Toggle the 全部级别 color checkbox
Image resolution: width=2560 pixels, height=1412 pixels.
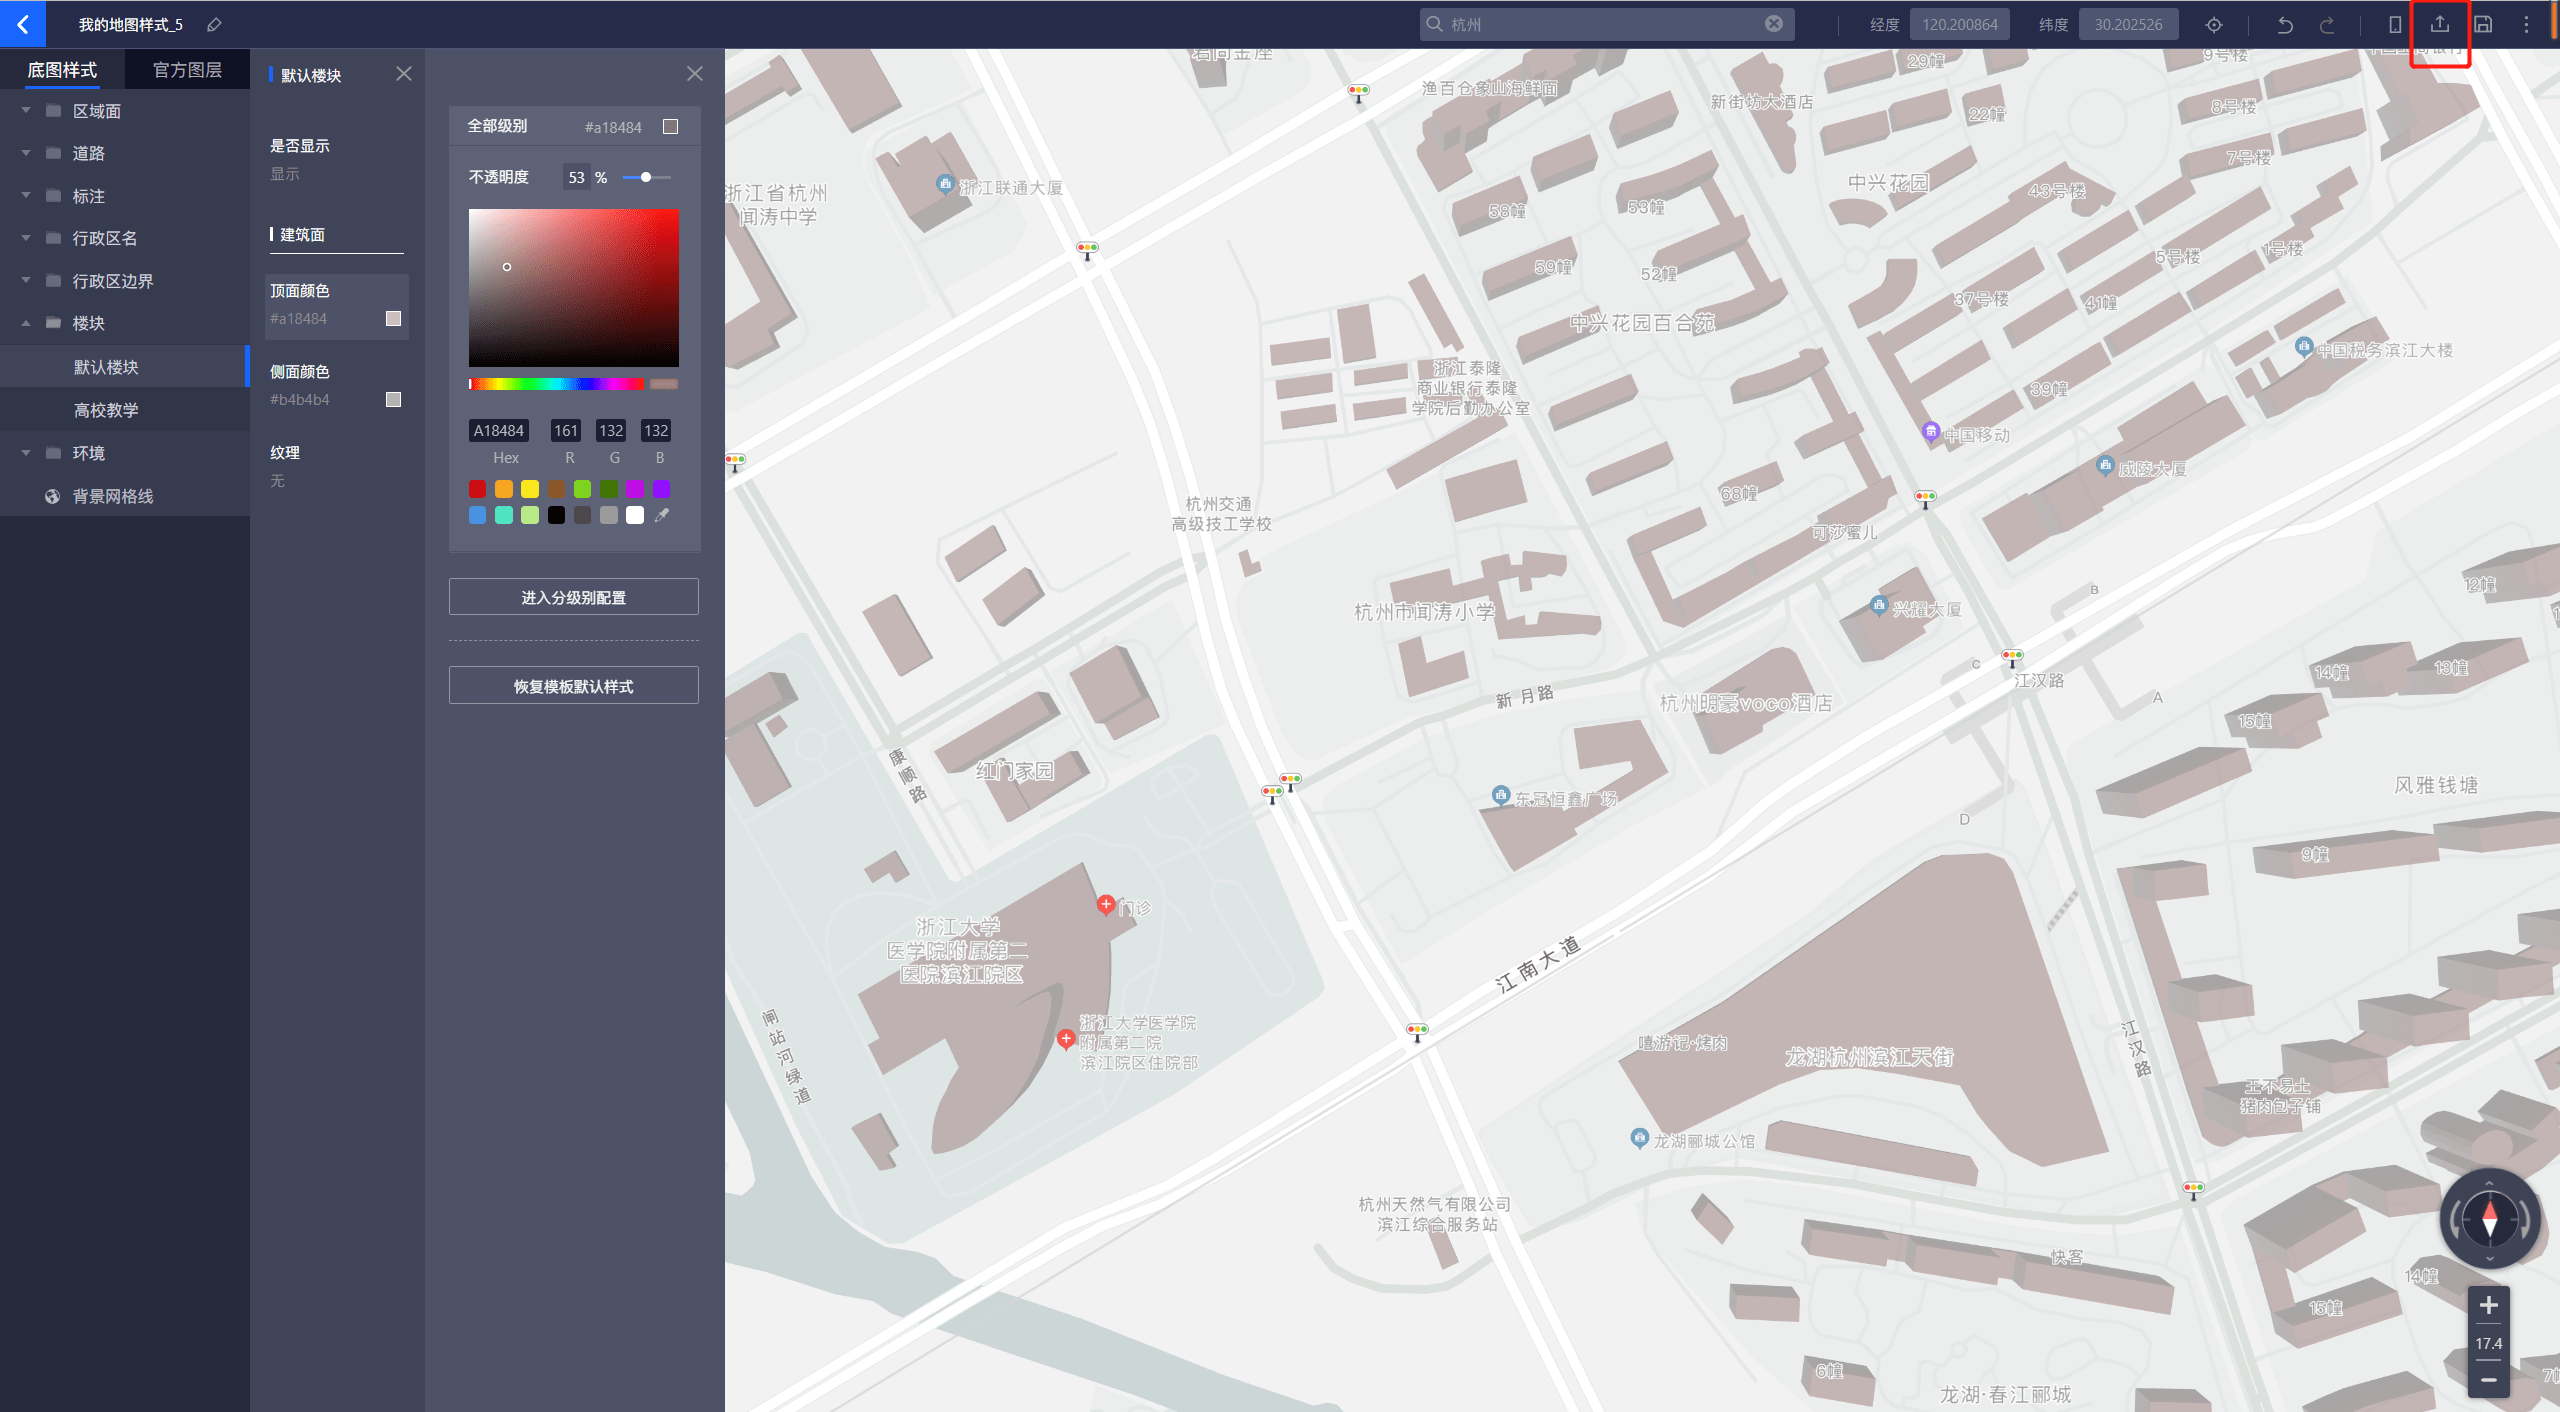tap(671, 127)
